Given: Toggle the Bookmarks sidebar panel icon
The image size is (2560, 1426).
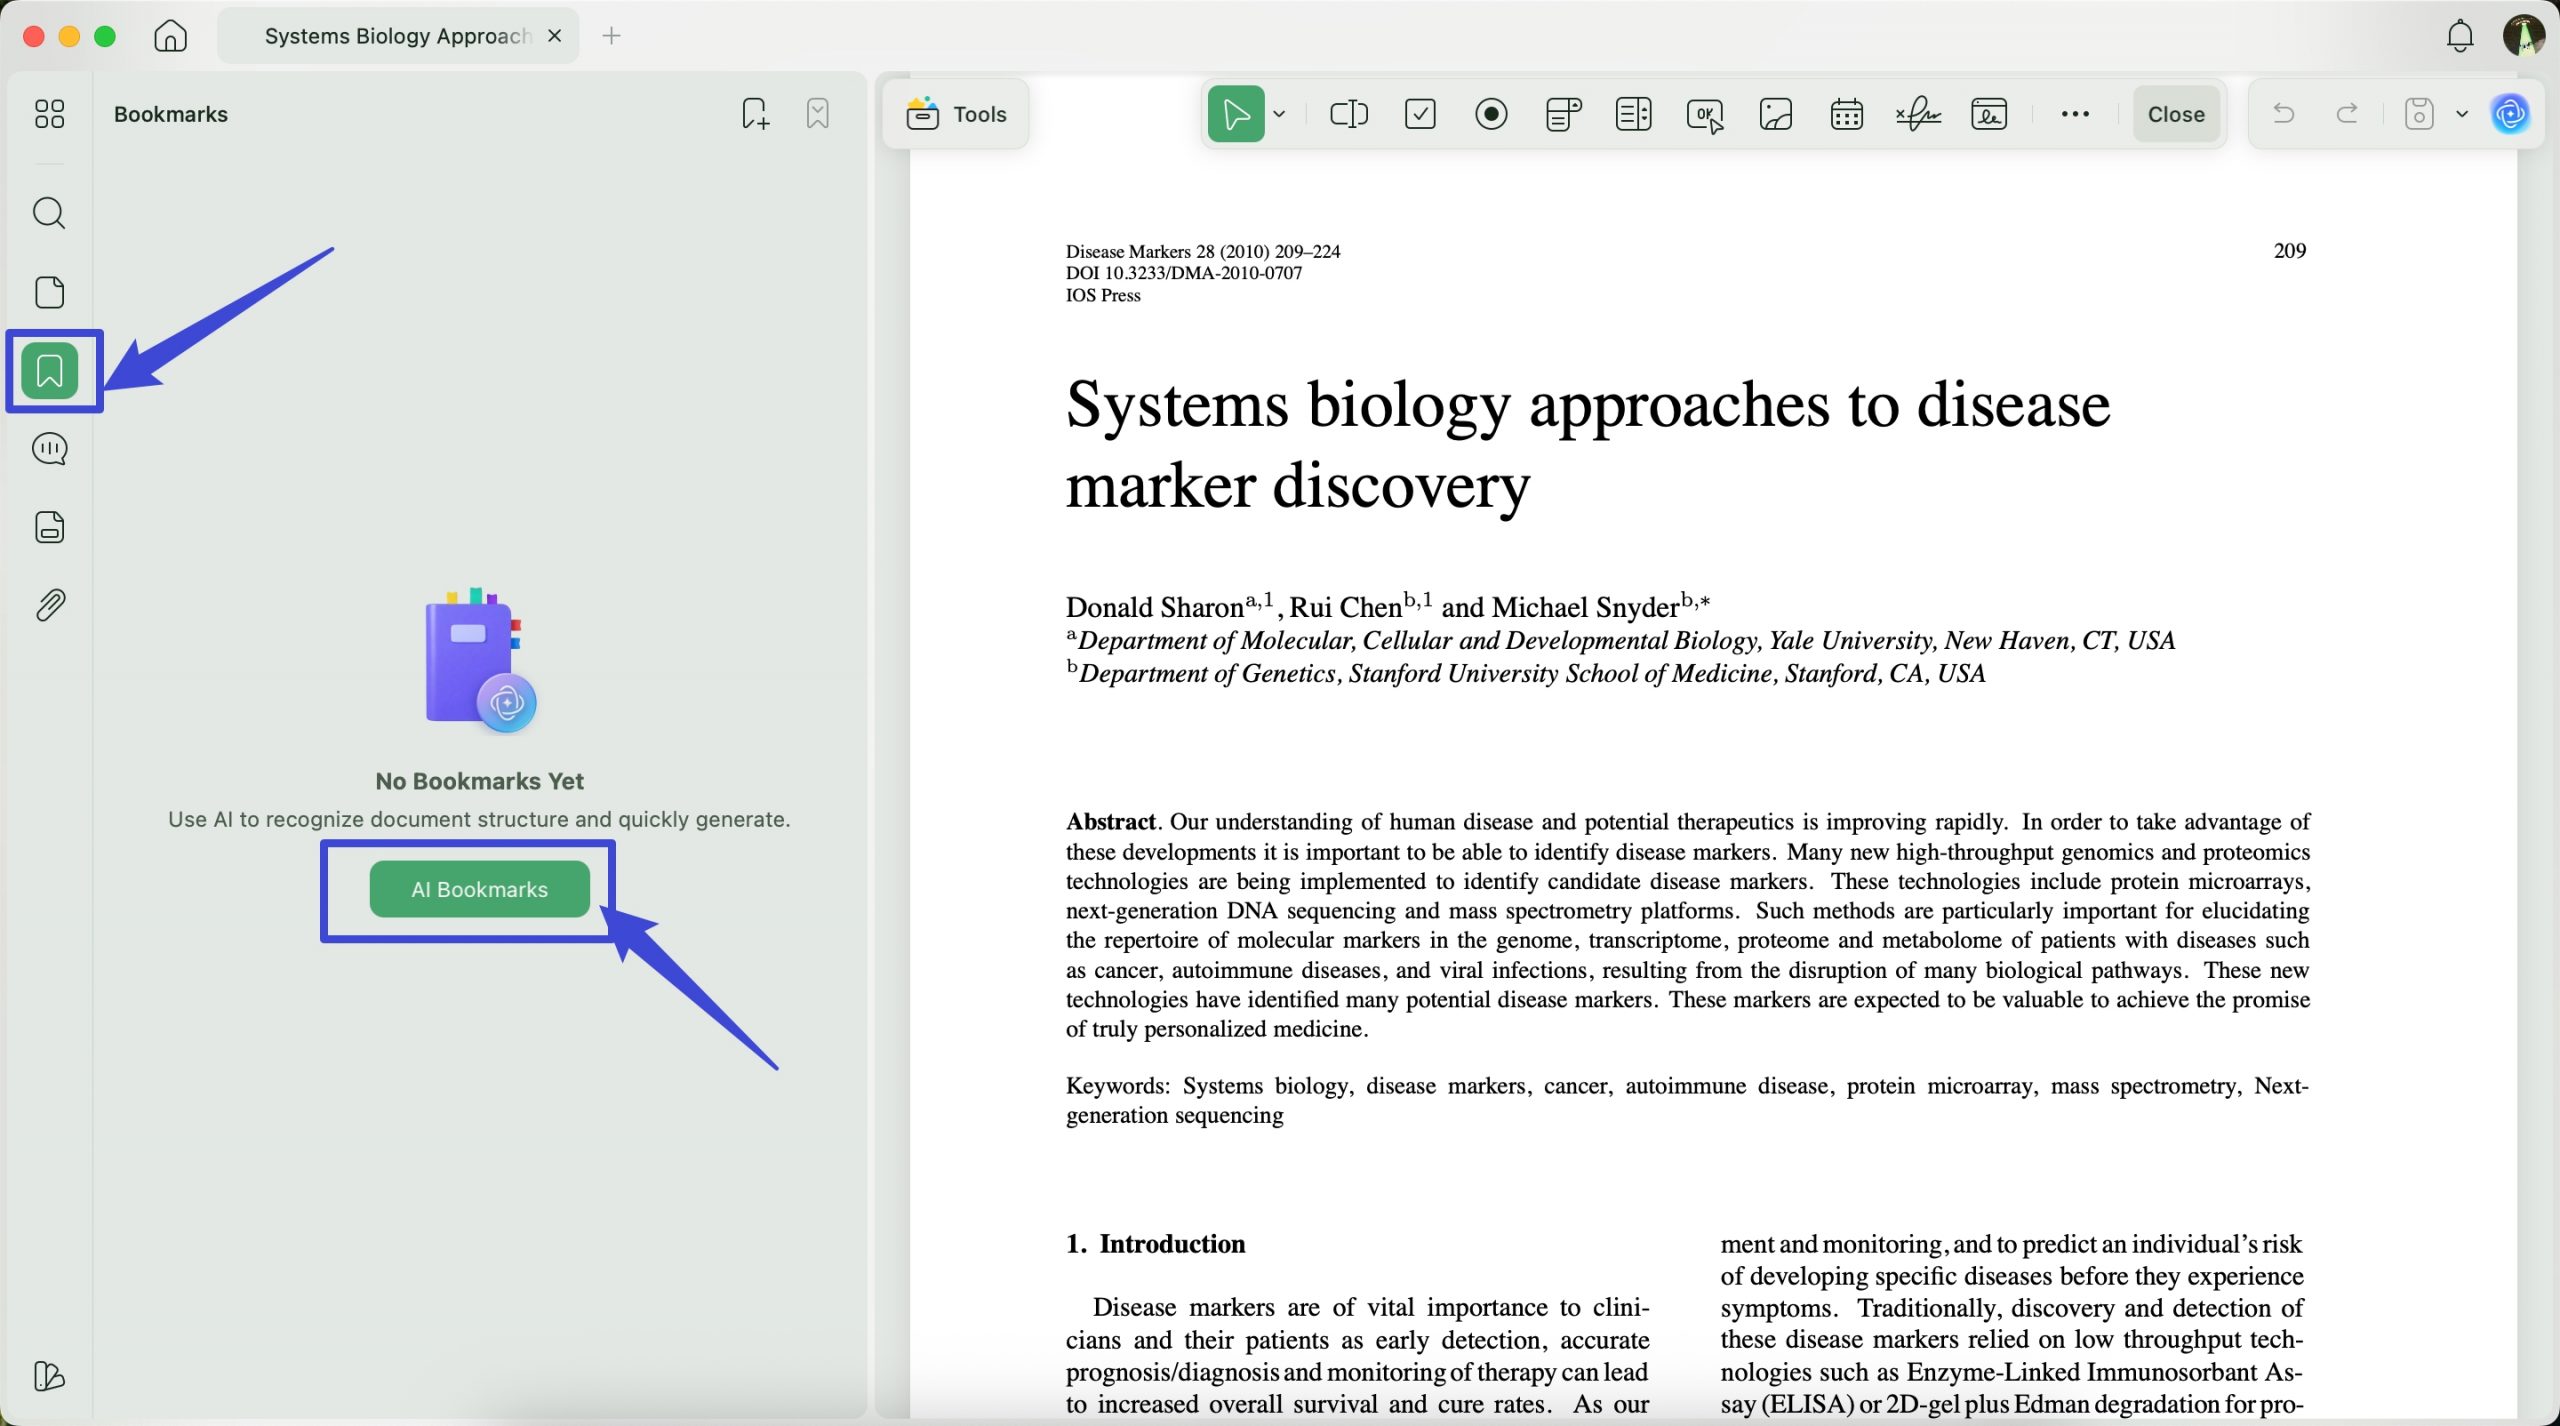Looking at the screenshot, I should (49, 371).
